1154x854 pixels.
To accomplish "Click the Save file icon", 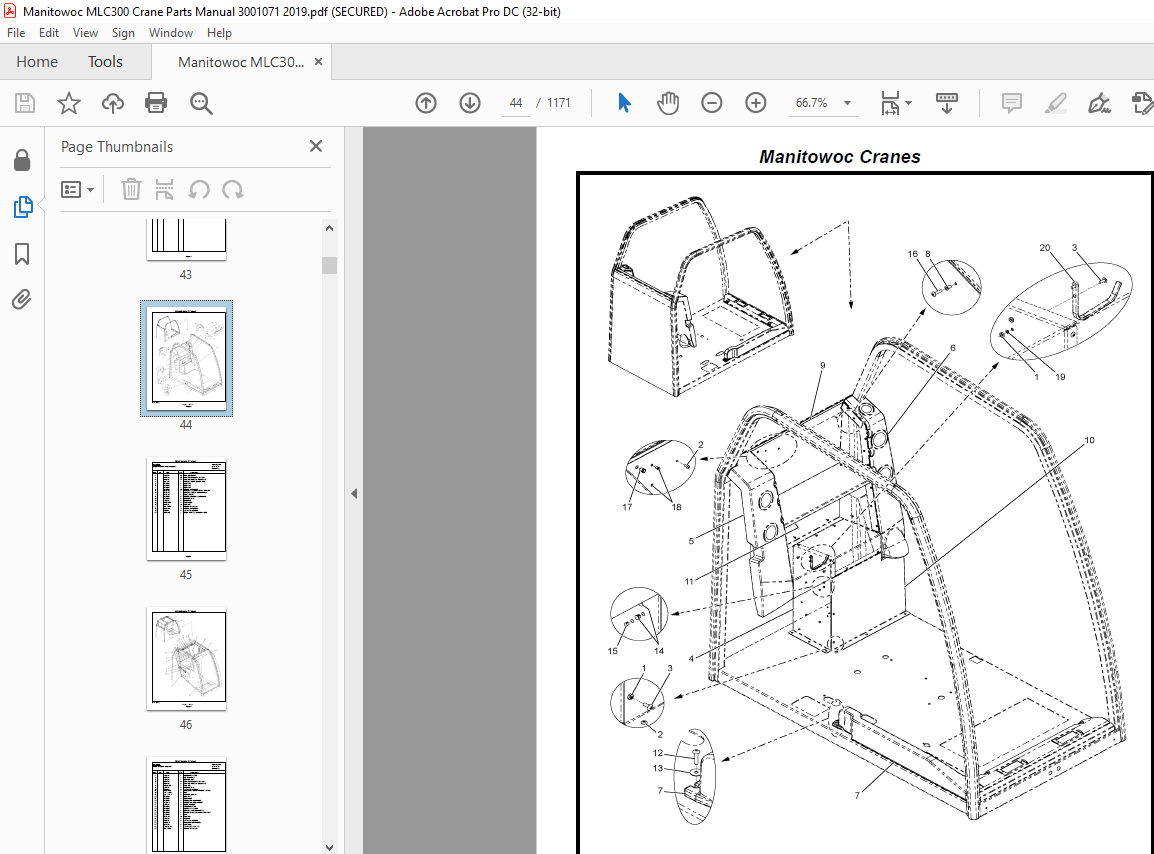I will (25, 103).
